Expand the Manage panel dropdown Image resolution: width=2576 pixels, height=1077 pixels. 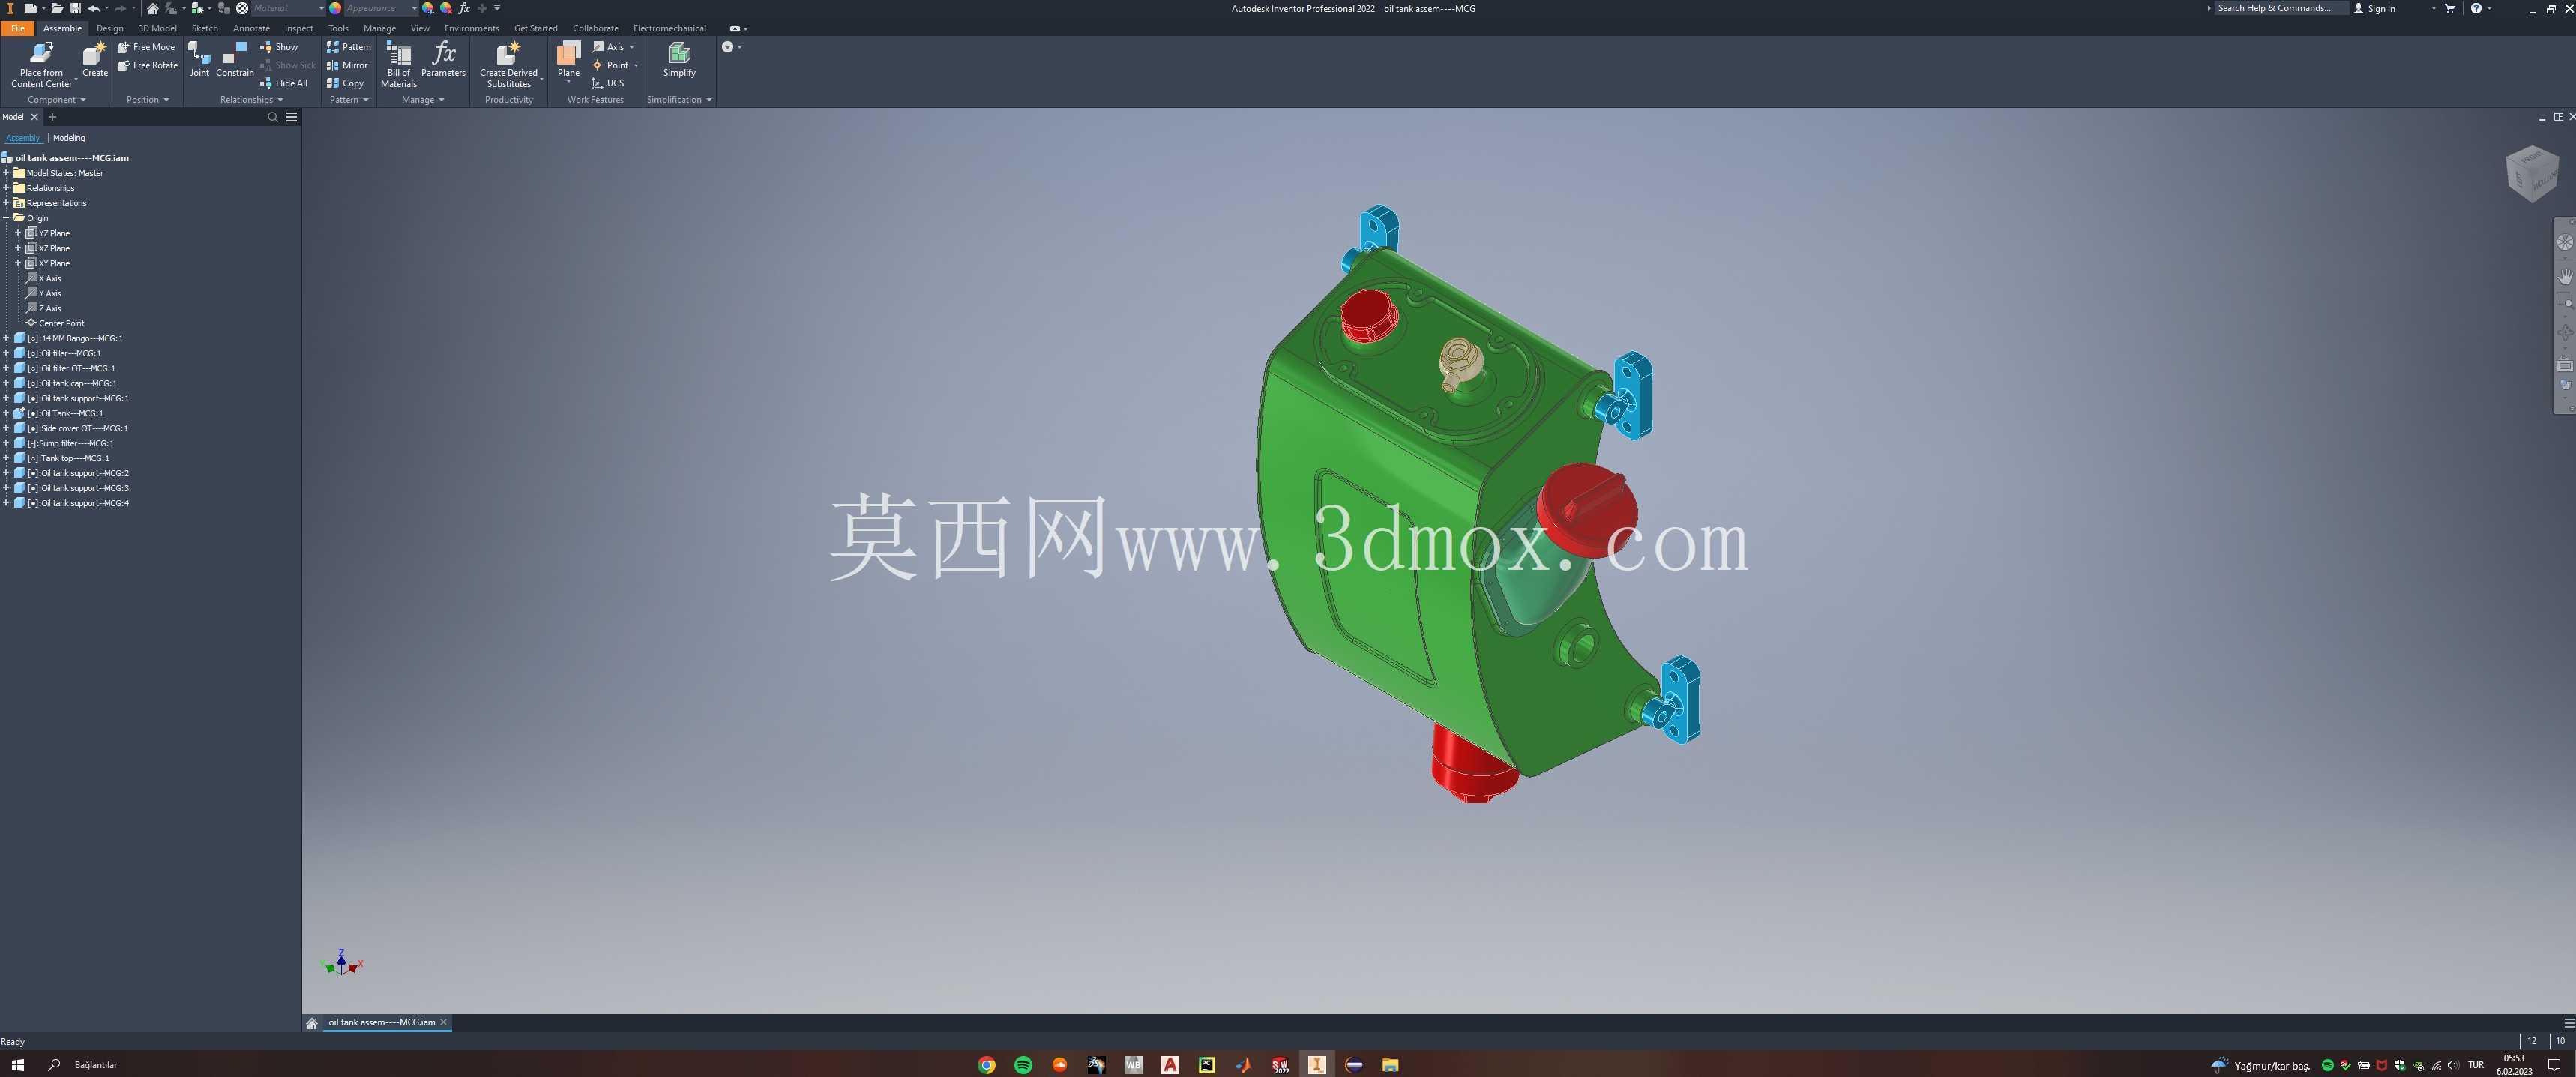coord(423,100)
